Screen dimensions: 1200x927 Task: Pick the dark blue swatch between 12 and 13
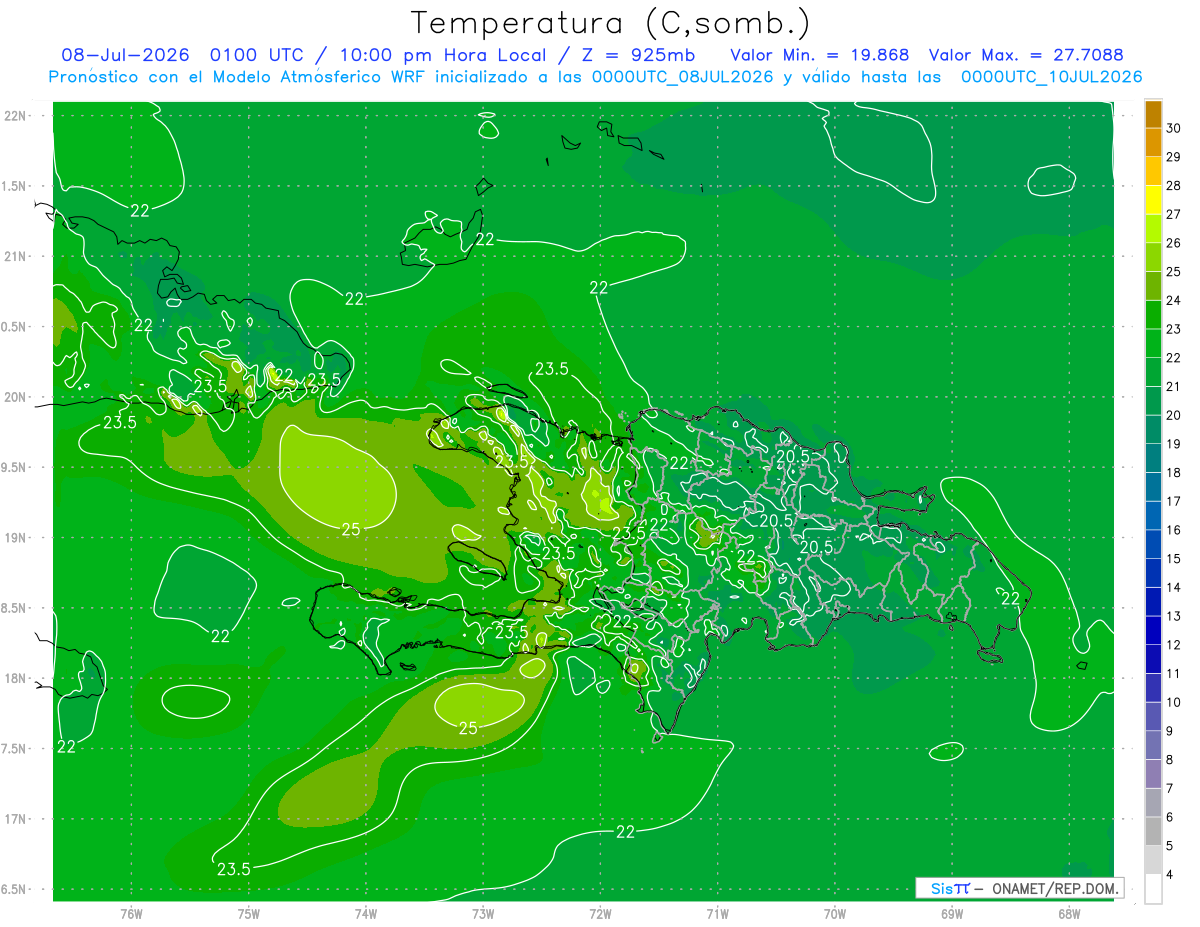(x=1153, y=631)
